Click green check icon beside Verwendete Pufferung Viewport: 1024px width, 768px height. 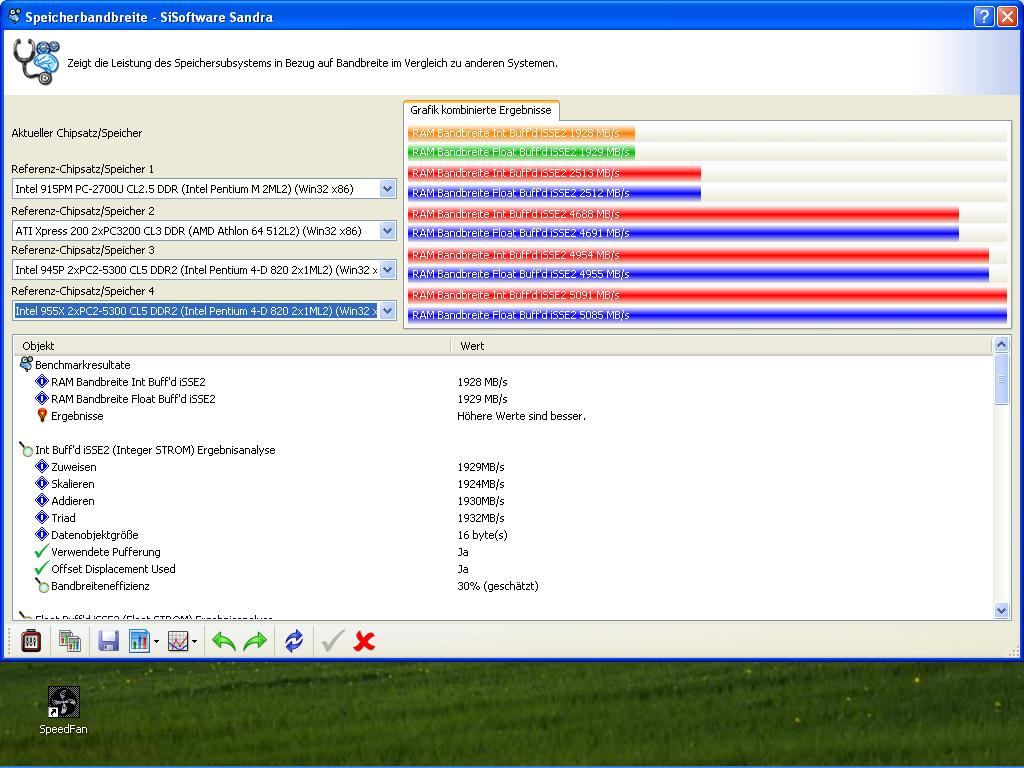(x=42, y=551)
